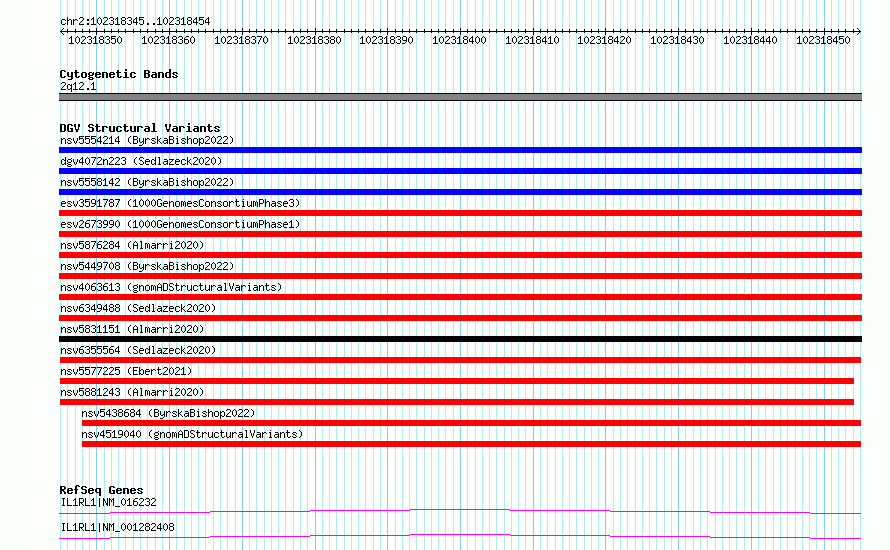This screenshot has width=890, height=550.
Task: Click the red bar under esv2673990
Action: click(460, 234)
